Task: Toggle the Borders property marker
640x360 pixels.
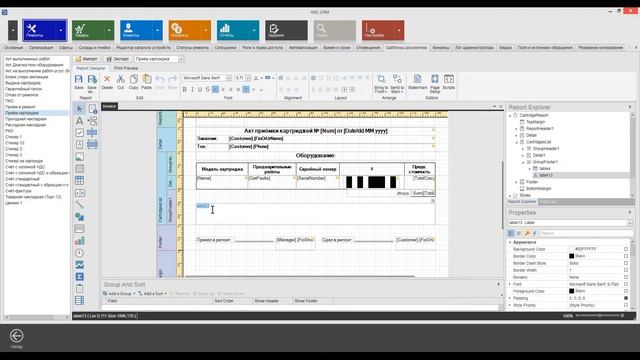Action: [x=626, y=277]
